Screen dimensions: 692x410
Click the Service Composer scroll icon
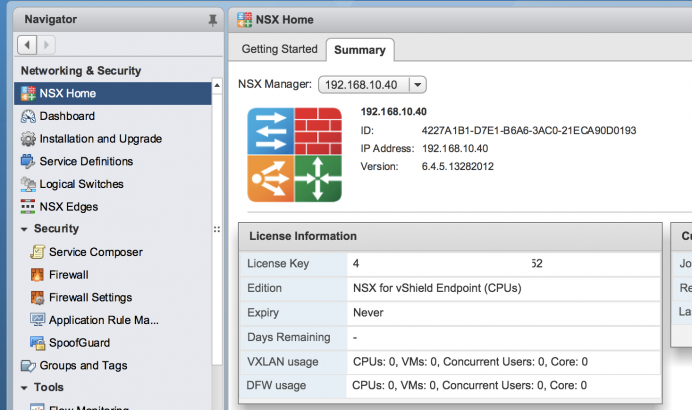point(38,252)
